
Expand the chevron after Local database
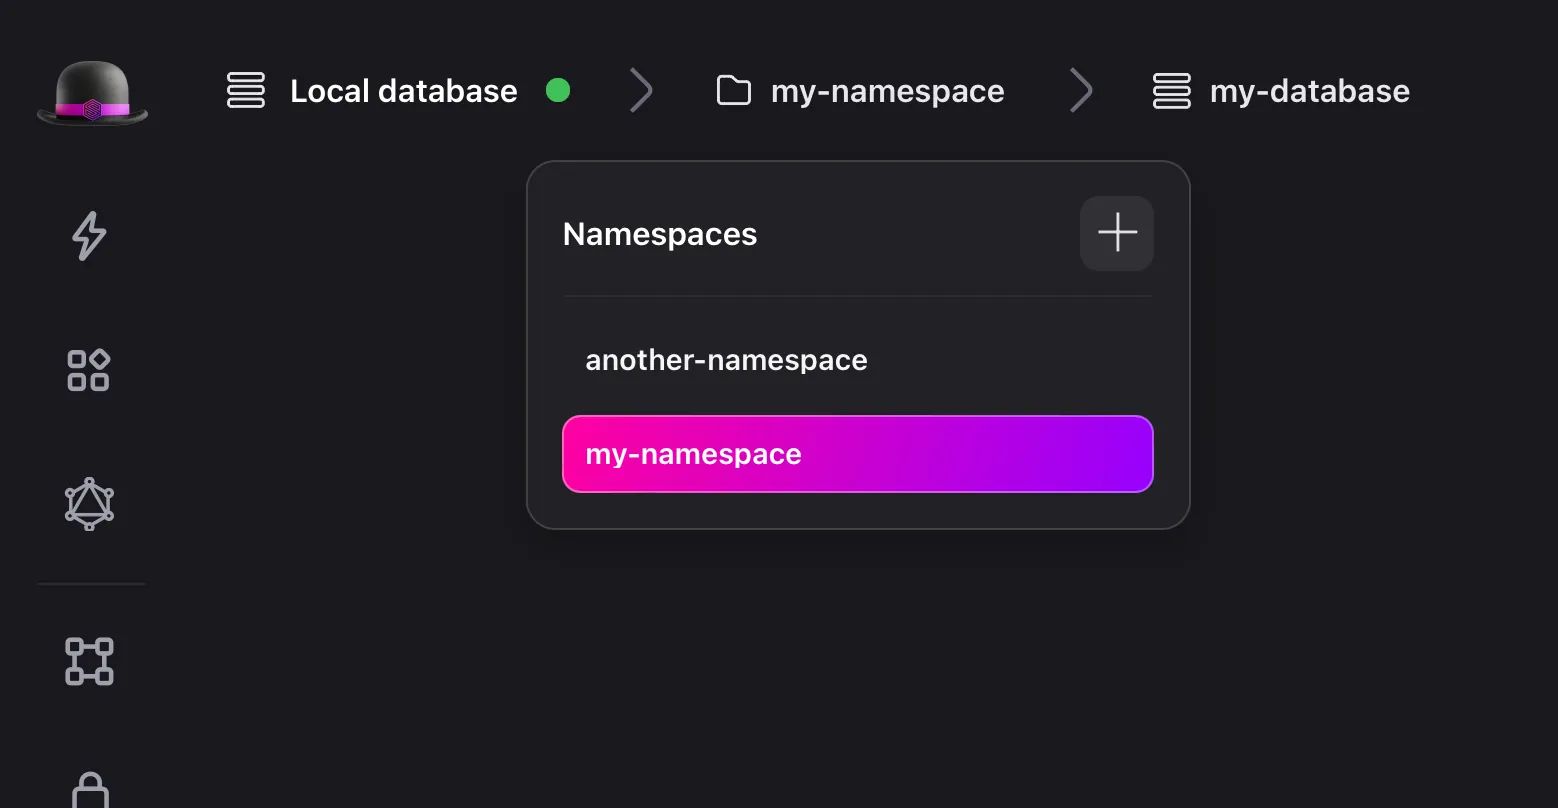point(641,90)
